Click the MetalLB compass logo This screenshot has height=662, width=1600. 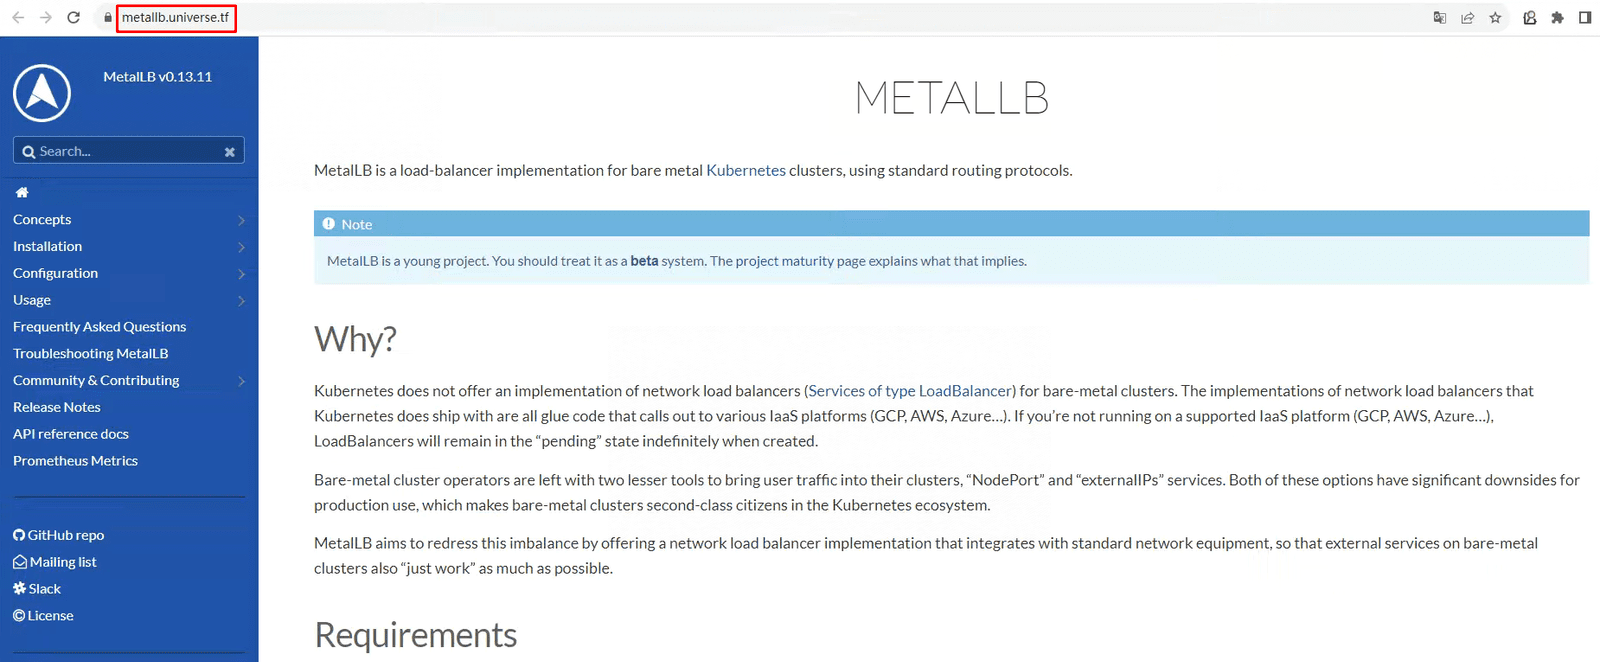pos(42,93)
